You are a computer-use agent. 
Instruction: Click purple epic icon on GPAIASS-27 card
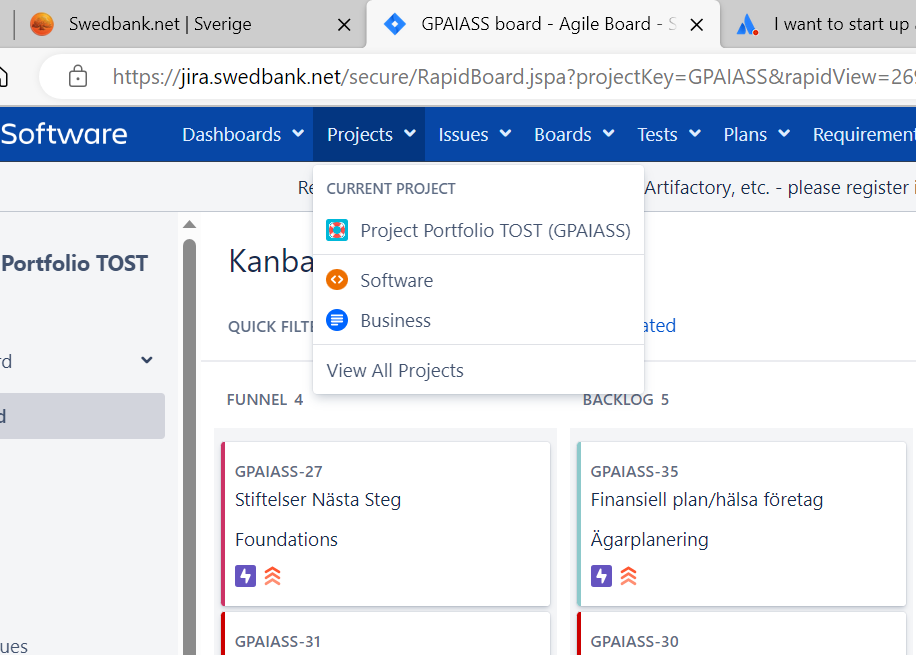245,576
